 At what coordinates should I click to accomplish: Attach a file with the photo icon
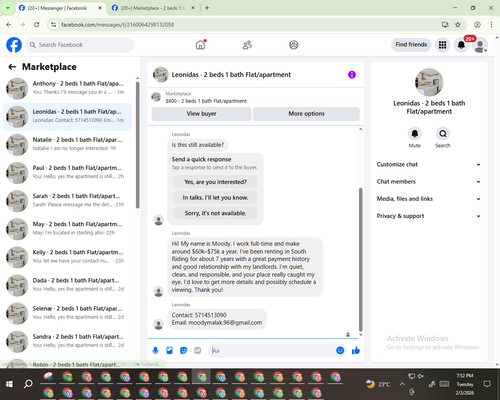(x=169, y=350)
